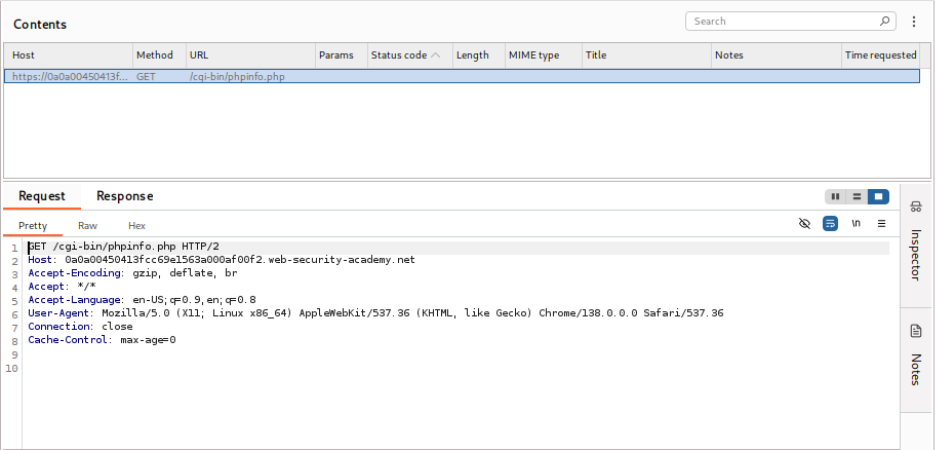Switch to the Raw view tab
This screenshot has height=450, width=936.
(88, 226)
